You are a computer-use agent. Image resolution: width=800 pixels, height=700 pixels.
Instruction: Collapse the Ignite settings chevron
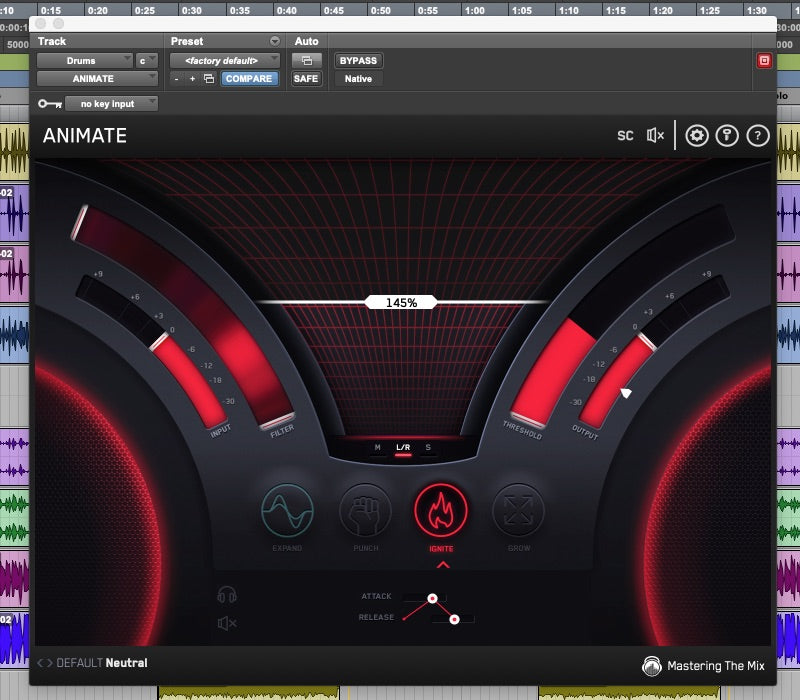(x=443, y=565)
